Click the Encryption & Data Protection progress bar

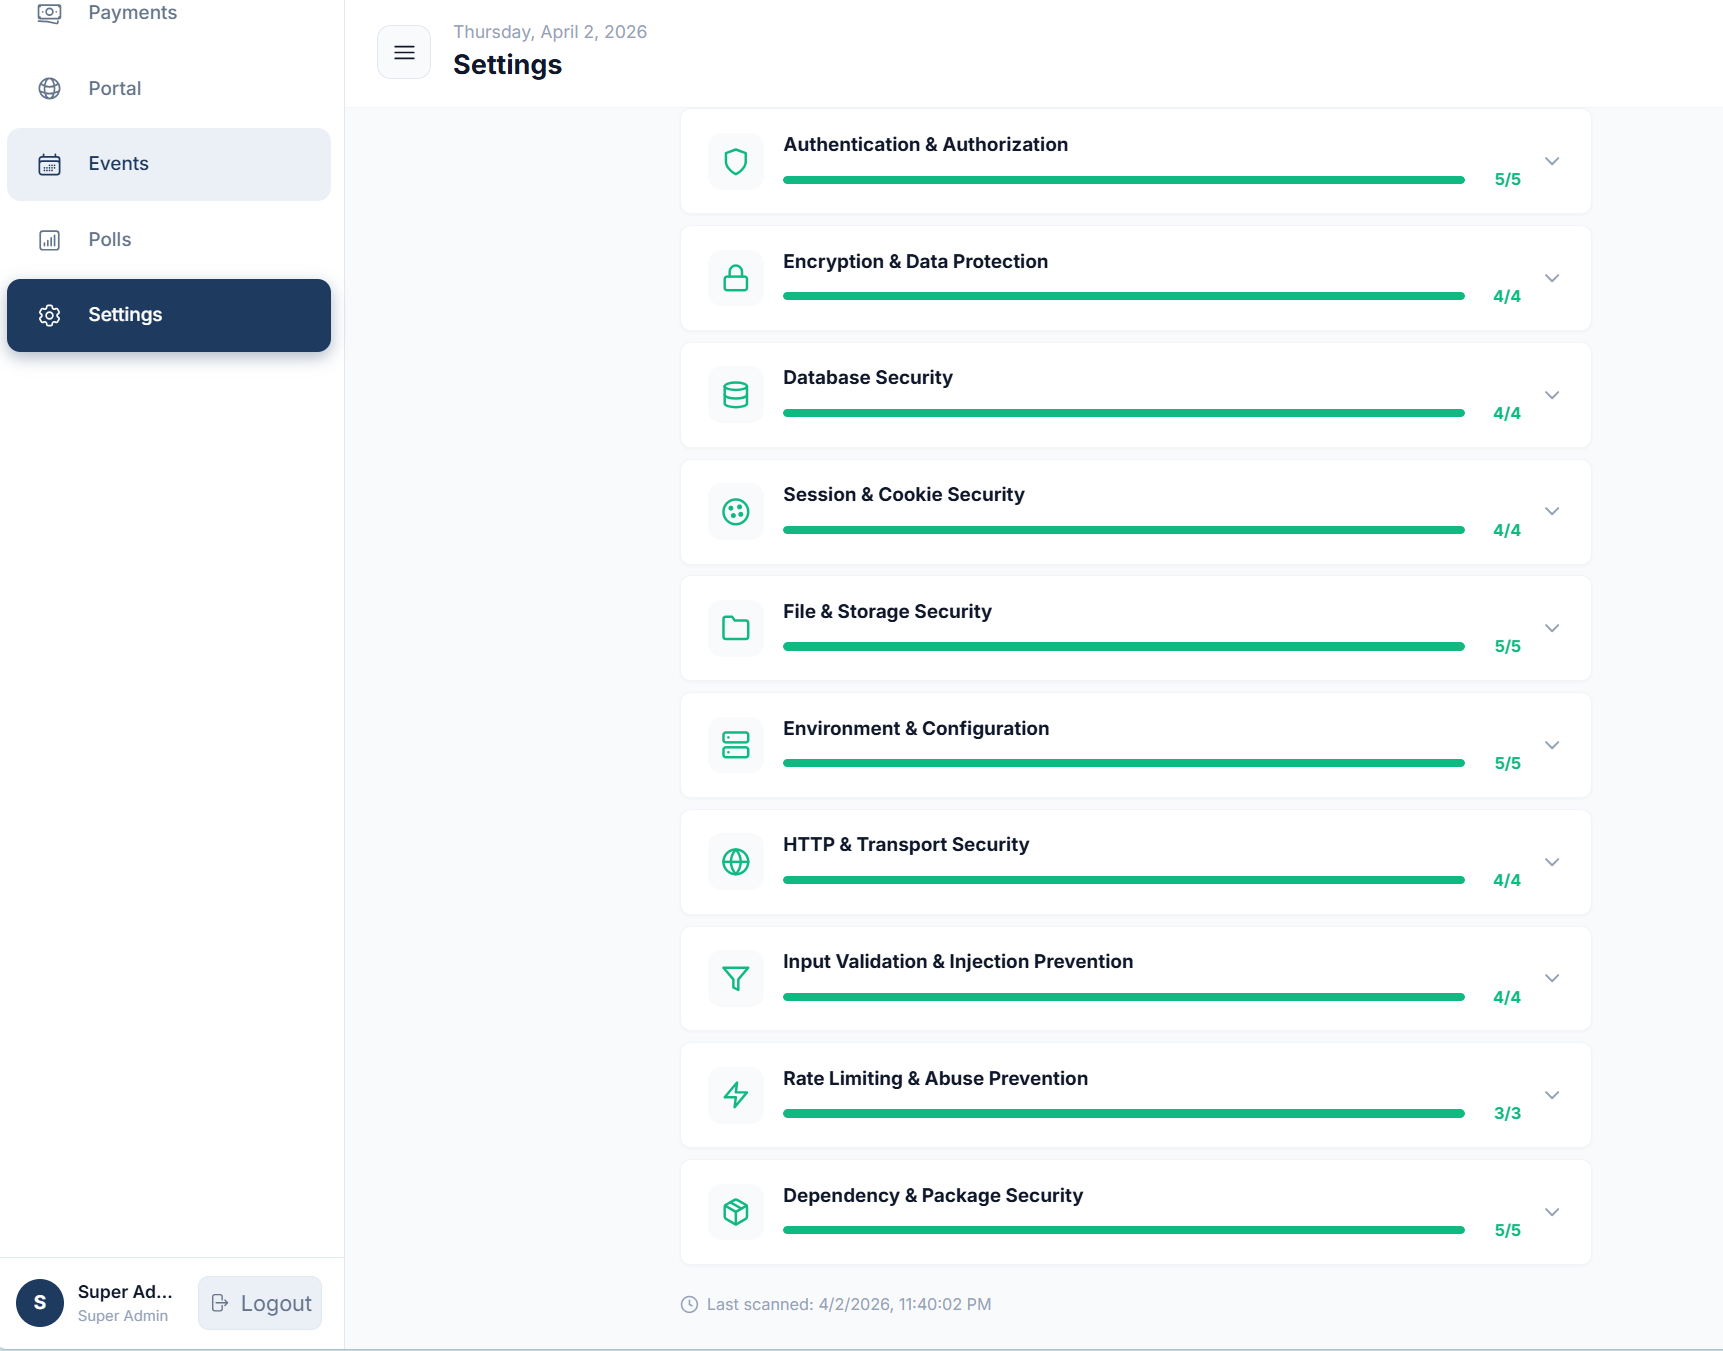[1123, 296]
